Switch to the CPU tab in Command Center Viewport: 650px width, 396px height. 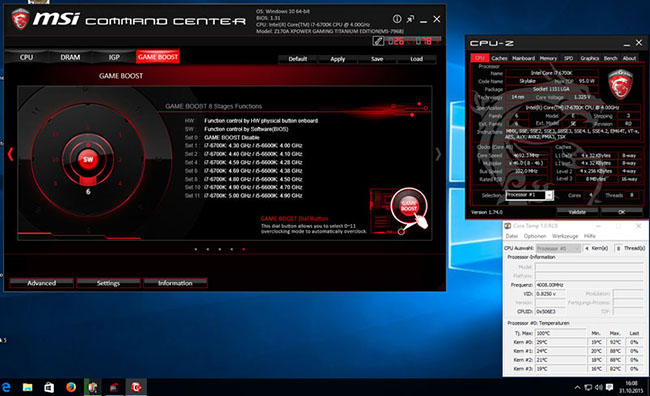[x=26, y=57]
